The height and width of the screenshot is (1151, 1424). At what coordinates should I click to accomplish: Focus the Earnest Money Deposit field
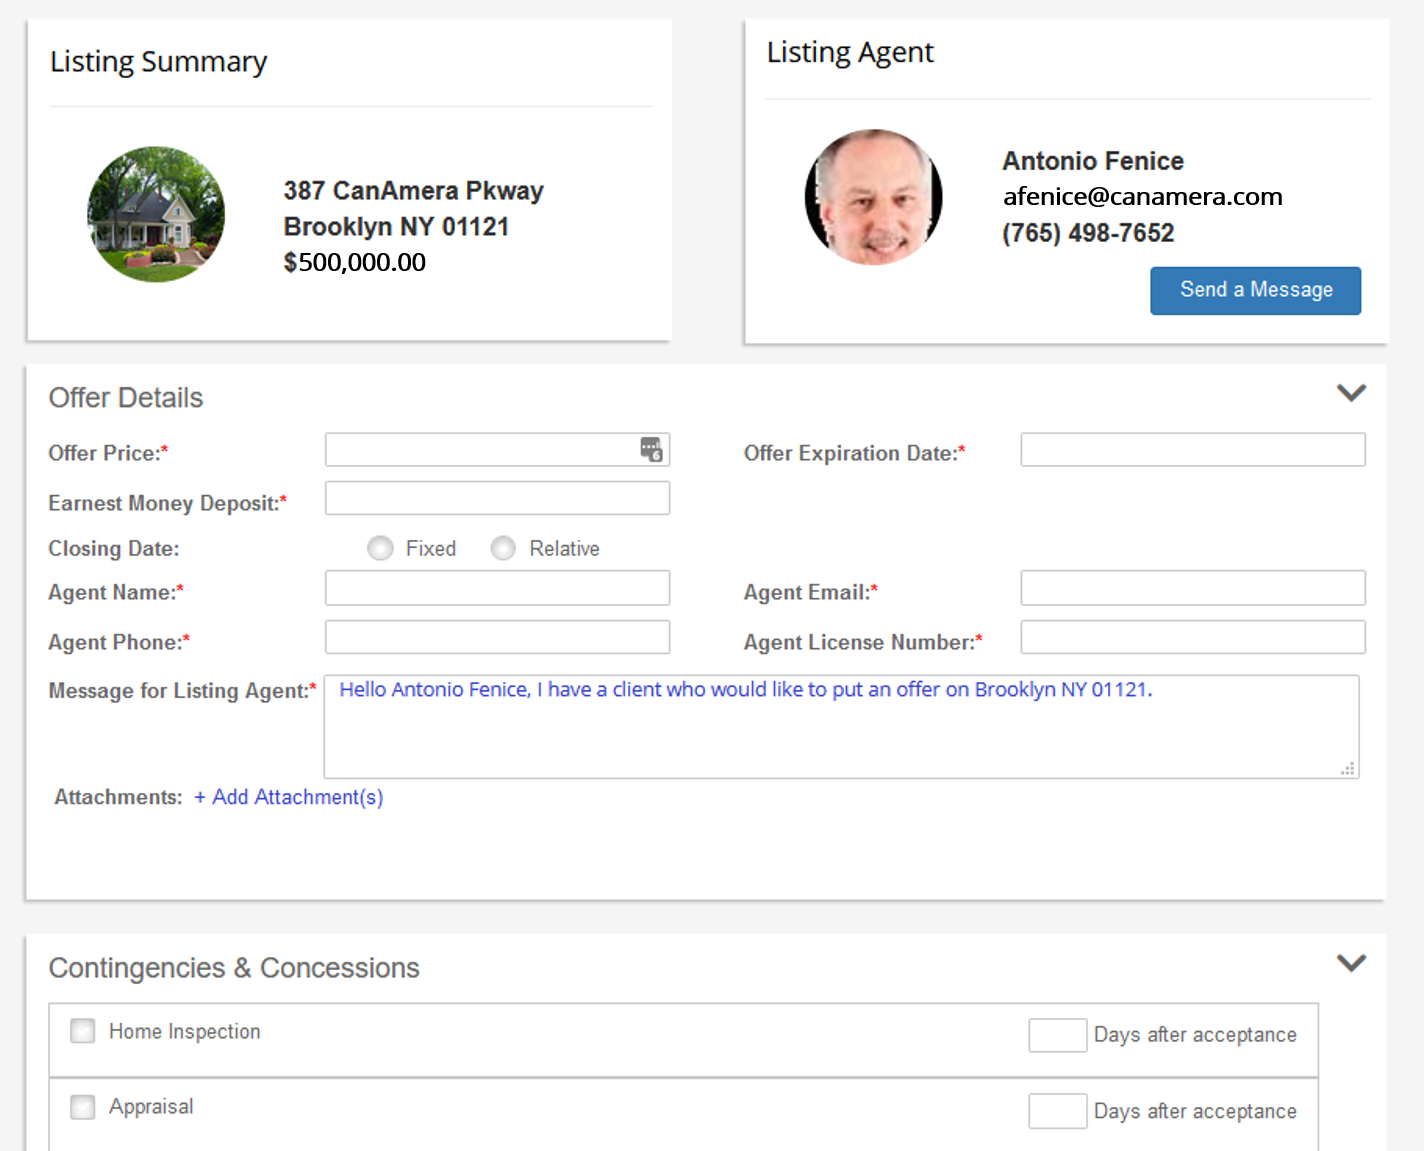point(497,497)
